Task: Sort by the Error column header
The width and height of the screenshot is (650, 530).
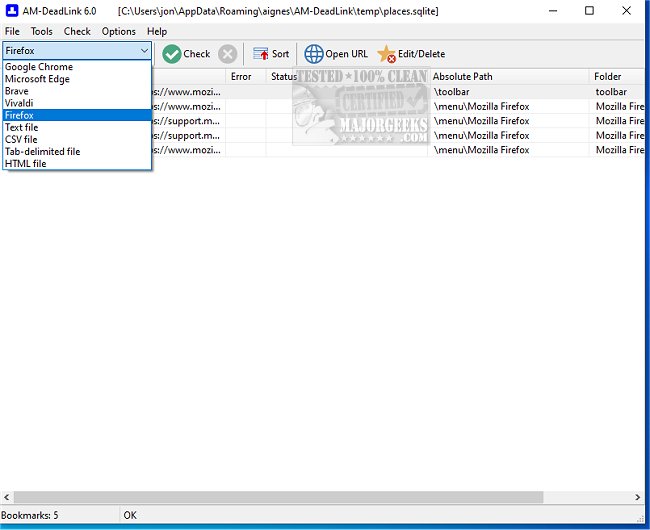Action: tap(245, 77)
